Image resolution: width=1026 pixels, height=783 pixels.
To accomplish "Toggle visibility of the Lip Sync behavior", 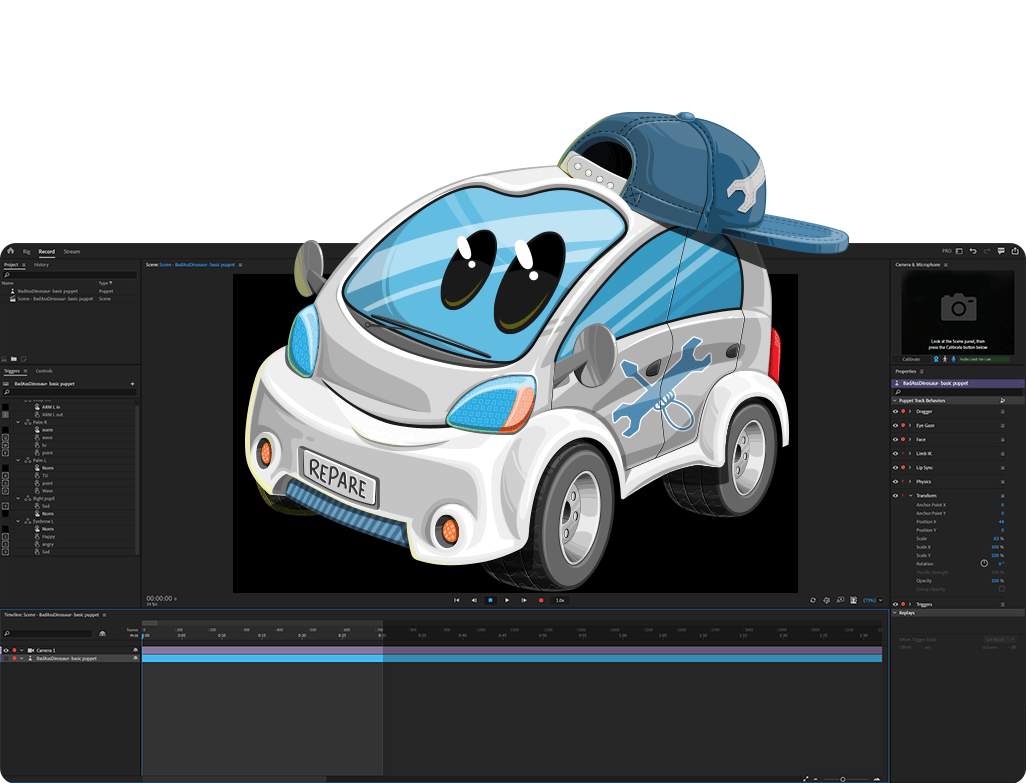I will [895, 467].
